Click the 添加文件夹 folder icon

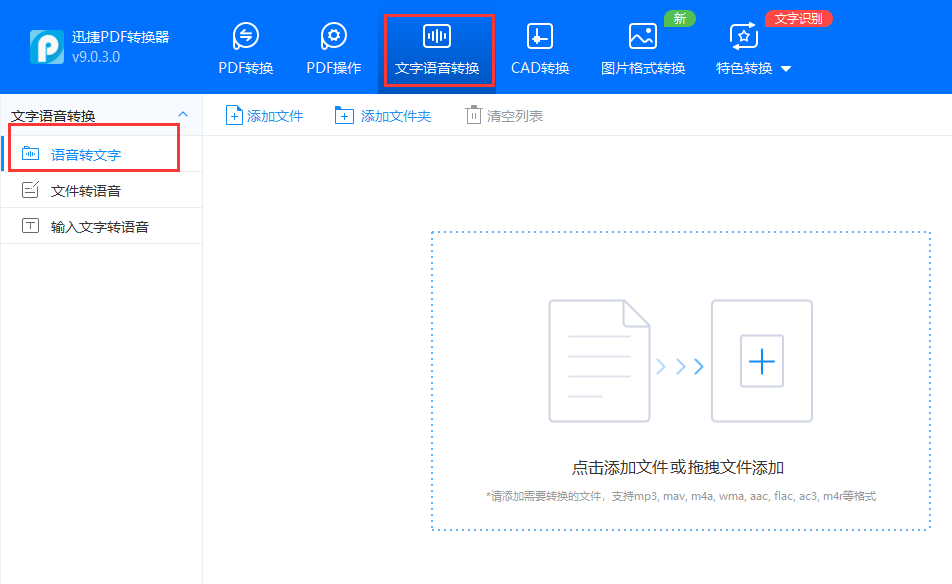click(344, 116)
